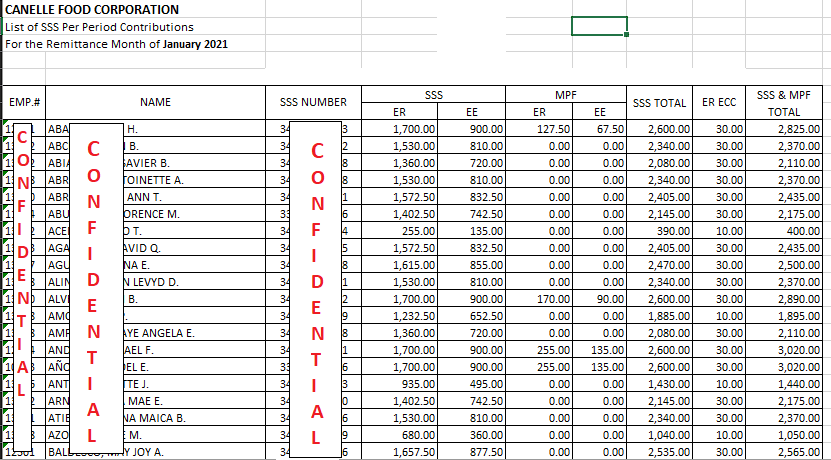Image resolution: width=831 pixels, height=460 pixels.
Task: Click the SSS NUMBER header cell
Action: click(313, 102)
